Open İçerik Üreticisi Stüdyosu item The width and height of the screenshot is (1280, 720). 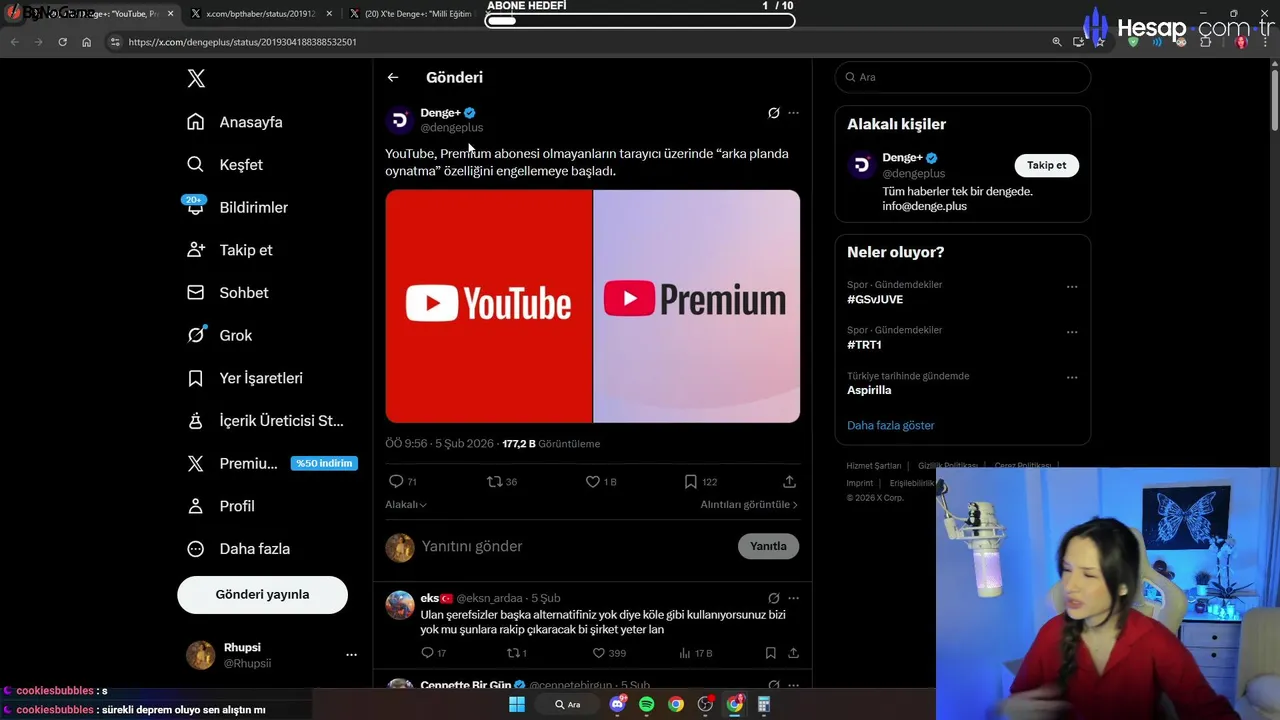(265, 421)
